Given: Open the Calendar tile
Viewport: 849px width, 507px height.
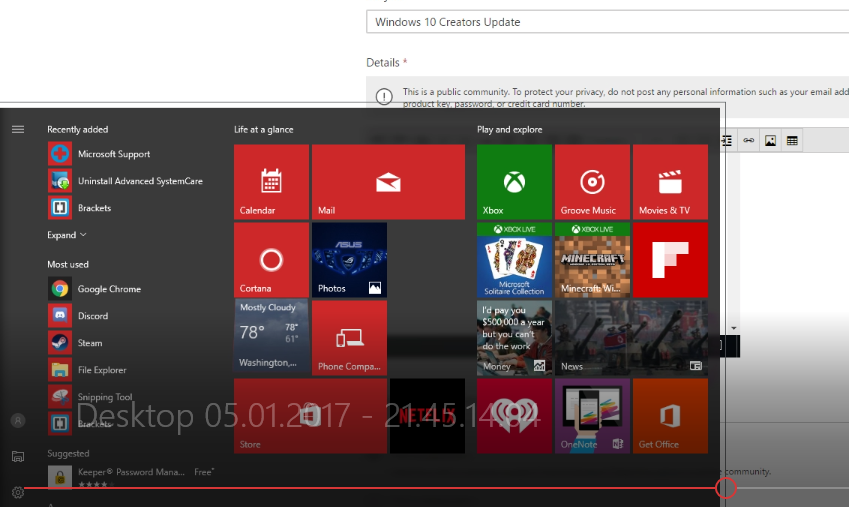Looking at the screenshot, I should (x=271, y=182).
